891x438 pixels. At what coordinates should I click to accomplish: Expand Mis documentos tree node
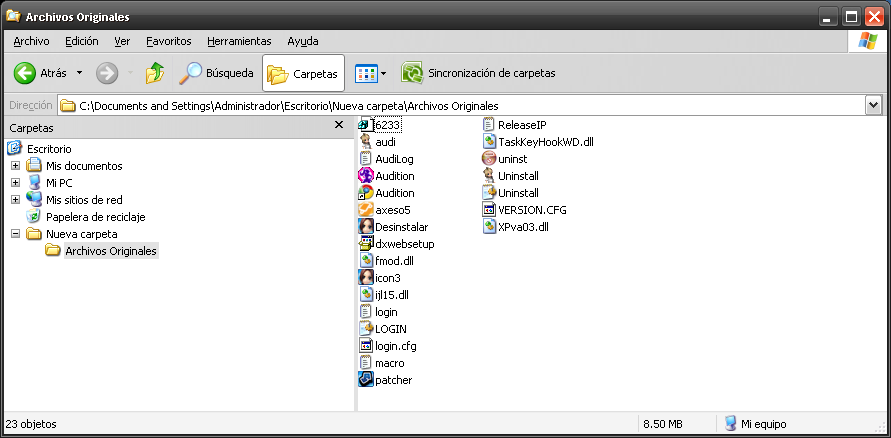click(x=15, y=166)
